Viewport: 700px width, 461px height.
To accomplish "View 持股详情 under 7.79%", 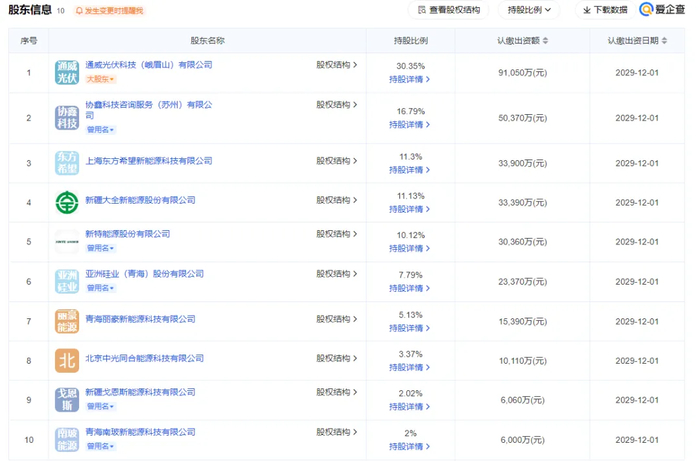I will tap(409, 289).
